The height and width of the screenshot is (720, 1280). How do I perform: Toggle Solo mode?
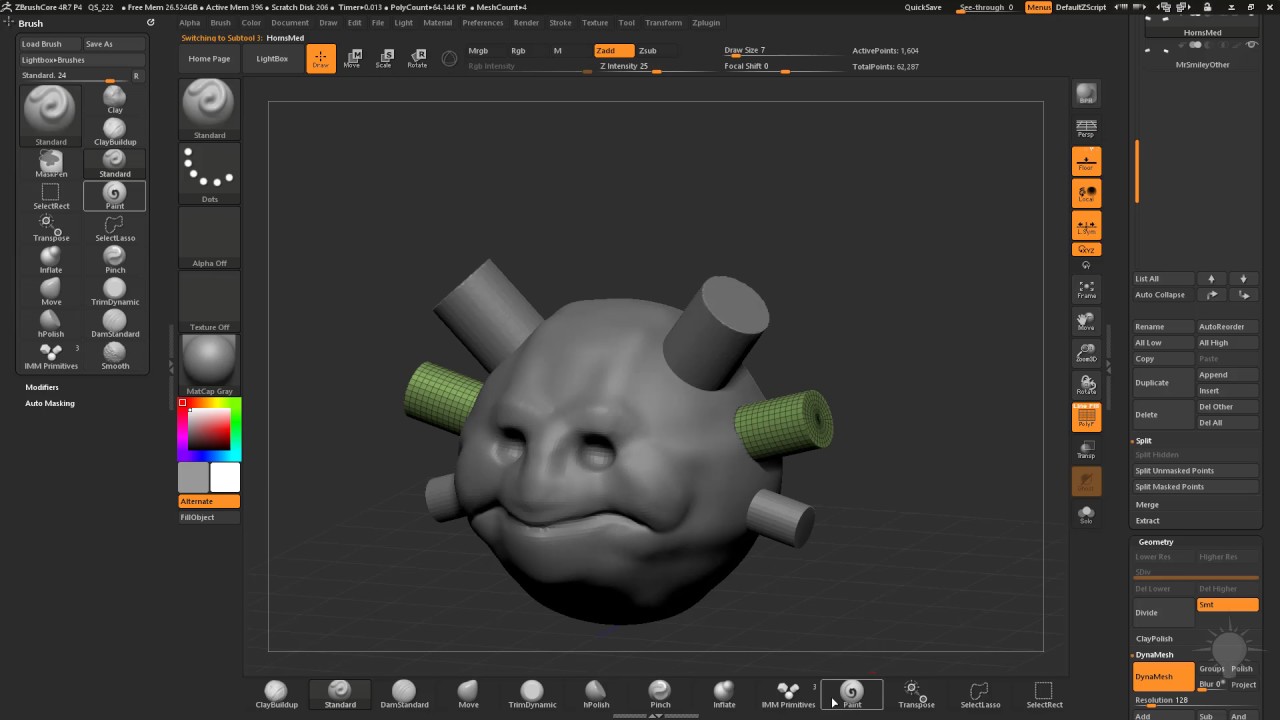(1086, 514)
